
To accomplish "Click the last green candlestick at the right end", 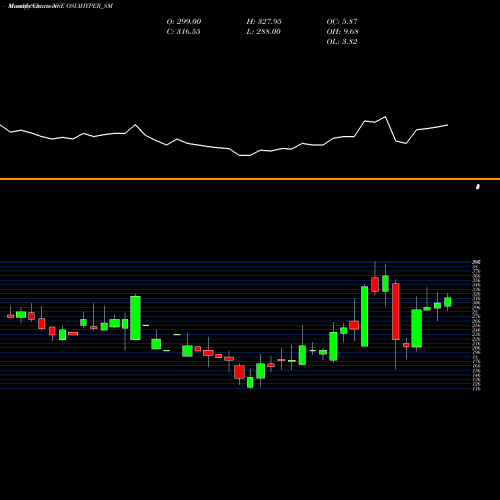I will [x=448, y=302].
